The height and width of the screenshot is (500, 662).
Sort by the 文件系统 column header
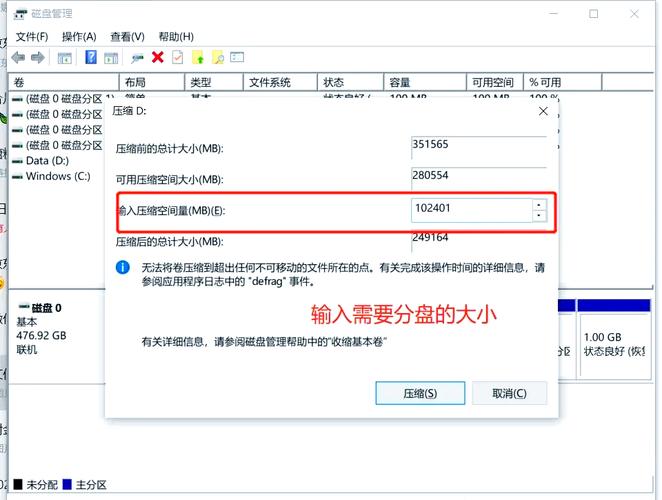(x=280, y=82)
